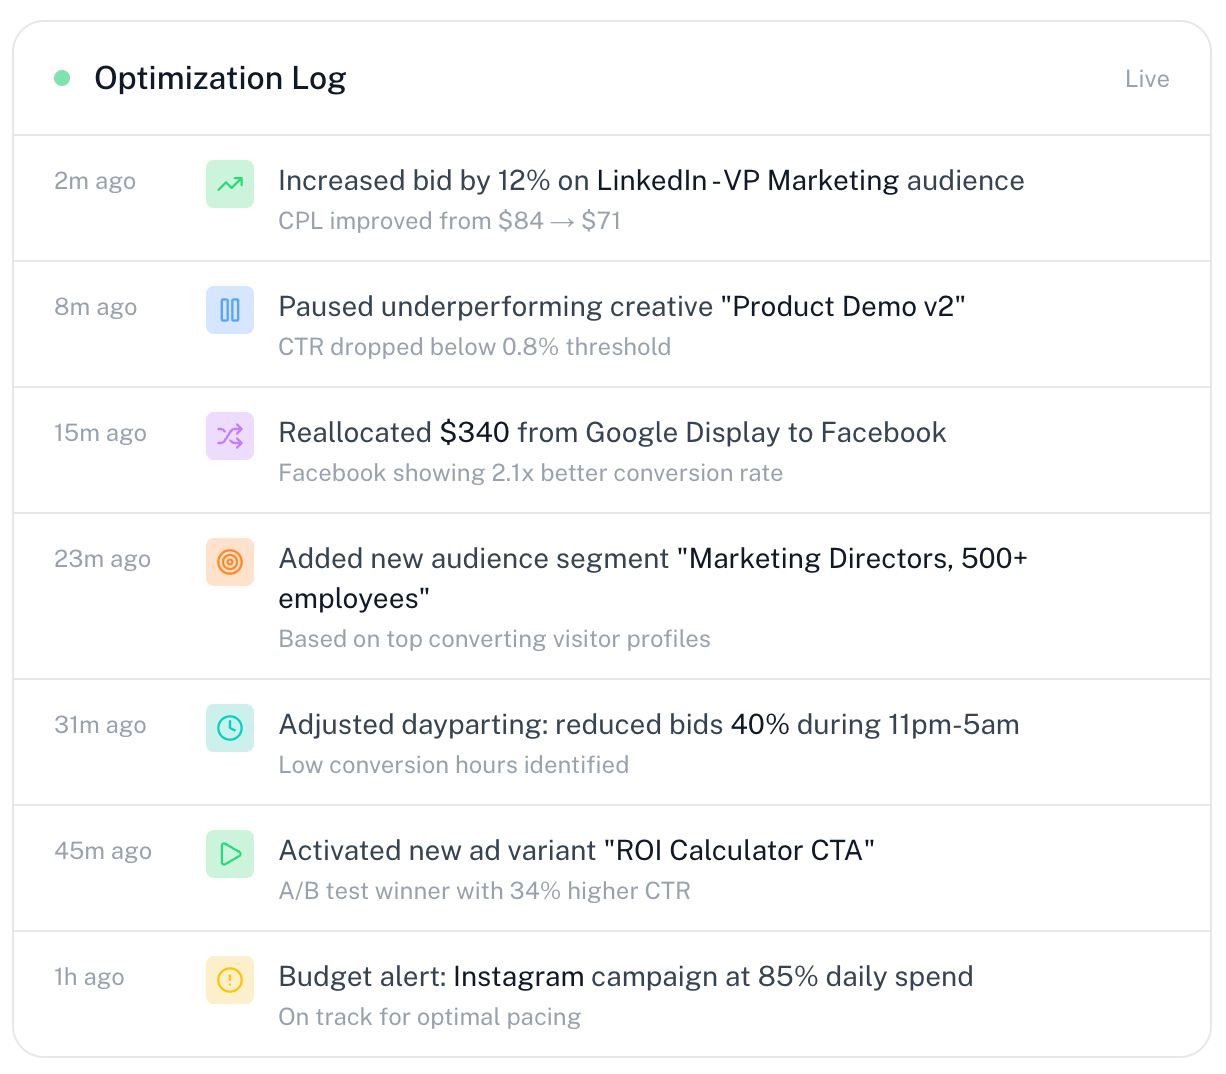Click the "1h ago" timestamp
Image resolution: width=1226 pixels, height=1074 pixels.
pos(89,978)
